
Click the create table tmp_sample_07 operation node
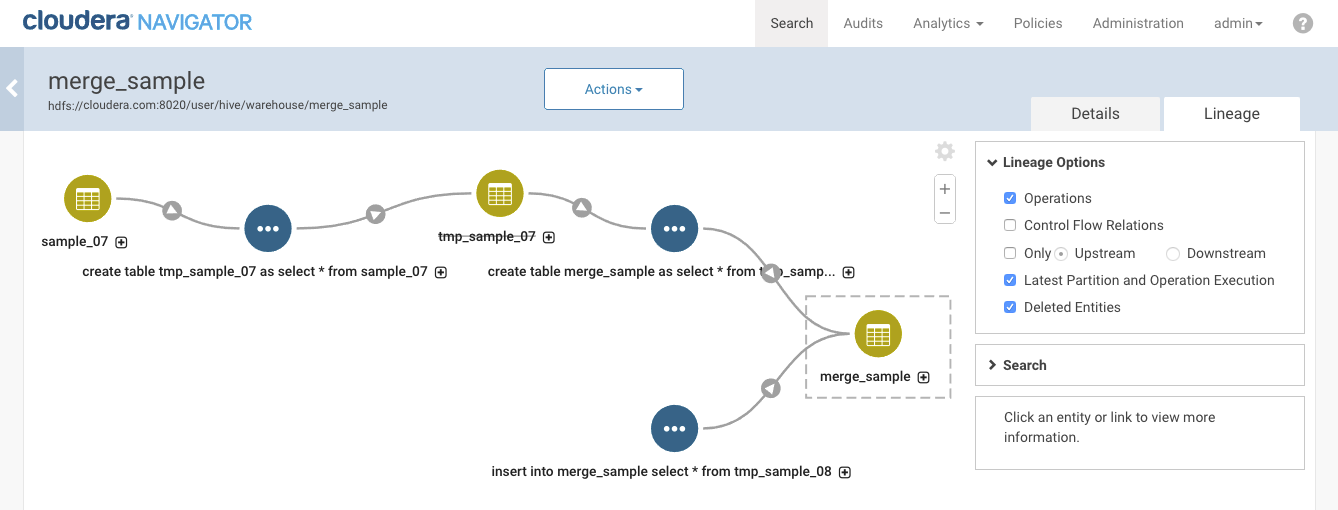pyautogui.click(x=268, y=228)
